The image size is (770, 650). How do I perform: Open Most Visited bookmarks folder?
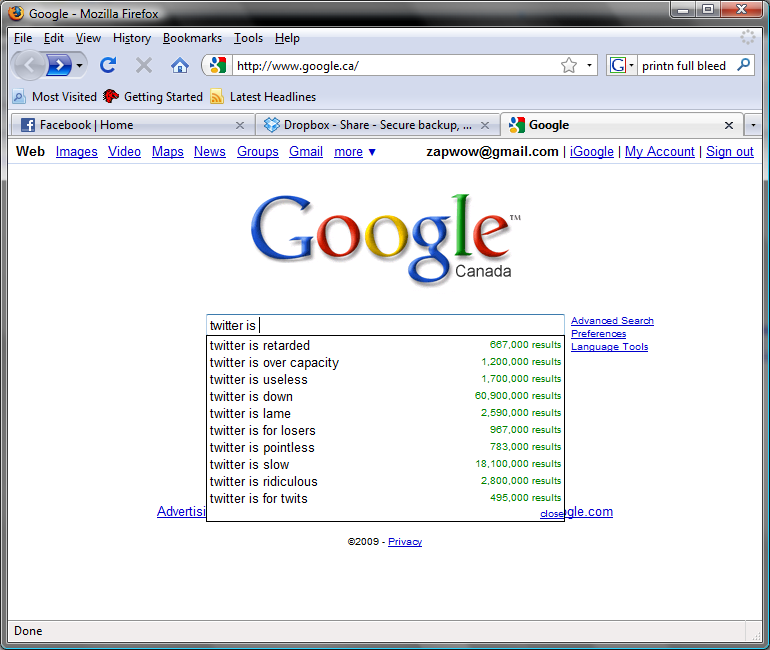(55, 97)
